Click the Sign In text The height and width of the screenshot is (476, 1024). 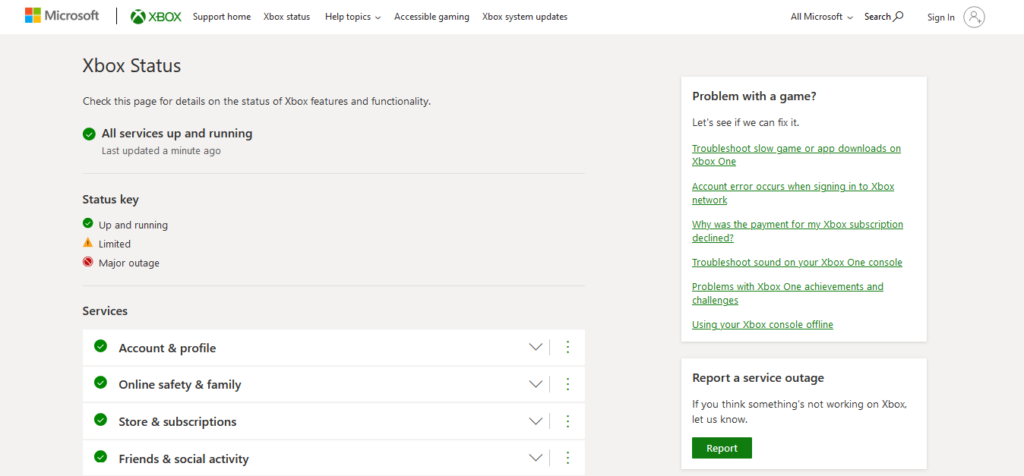pos(940,18)
